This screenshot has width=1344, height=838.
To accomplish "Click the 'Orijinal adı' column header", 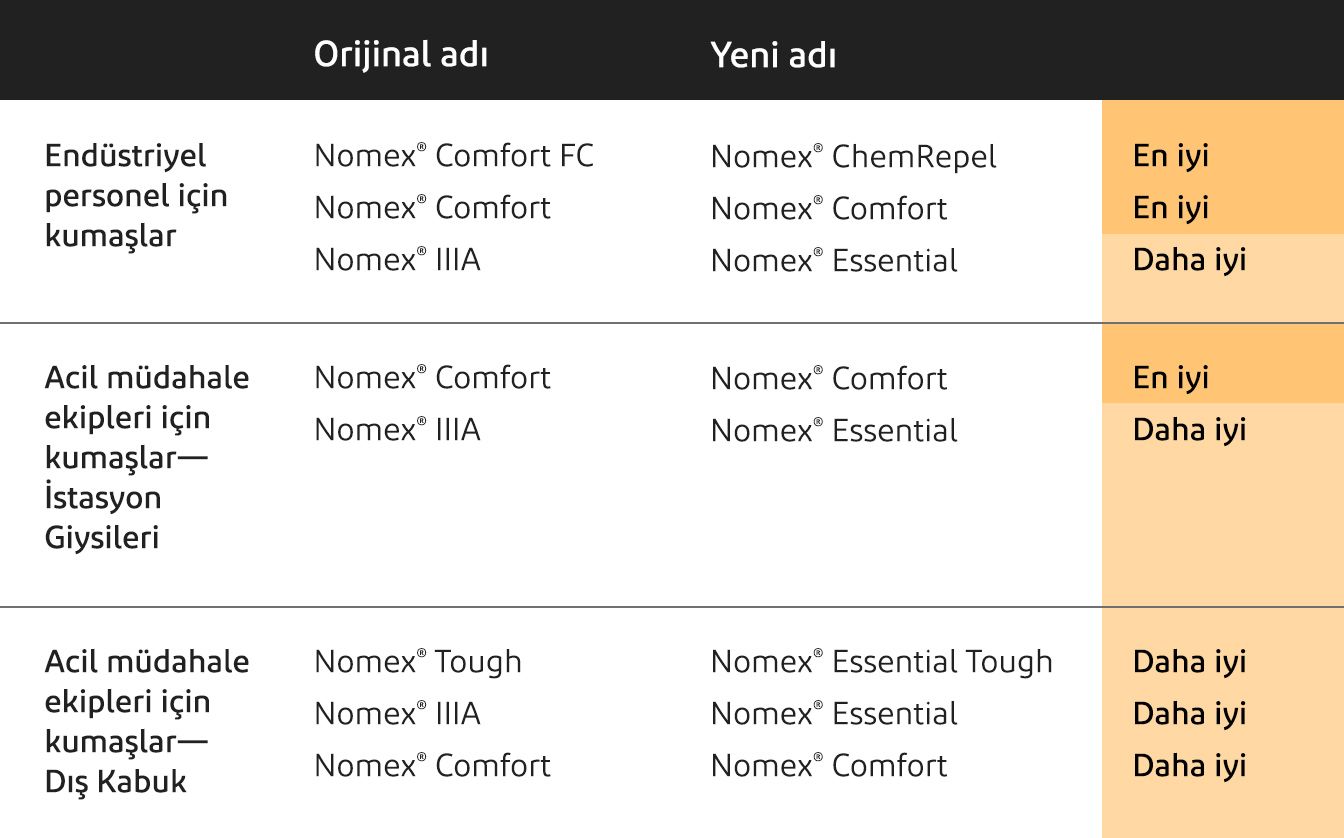I will point(400,54).
